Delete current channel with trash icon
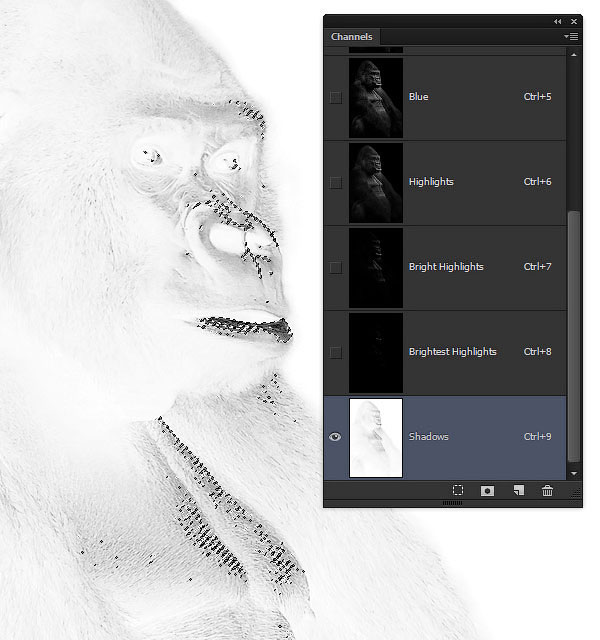 [x=547, y=490]
